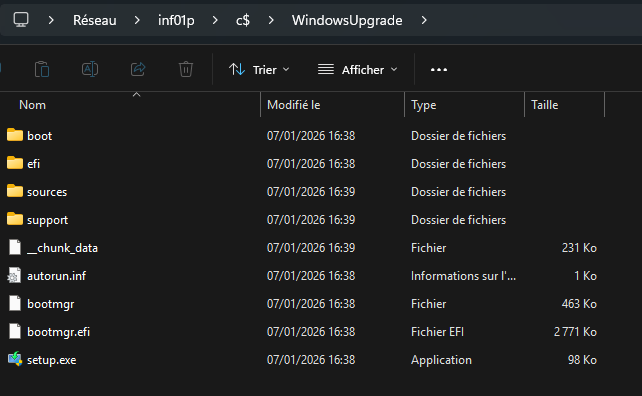Open the three-dots more options menu

(439, 70)
